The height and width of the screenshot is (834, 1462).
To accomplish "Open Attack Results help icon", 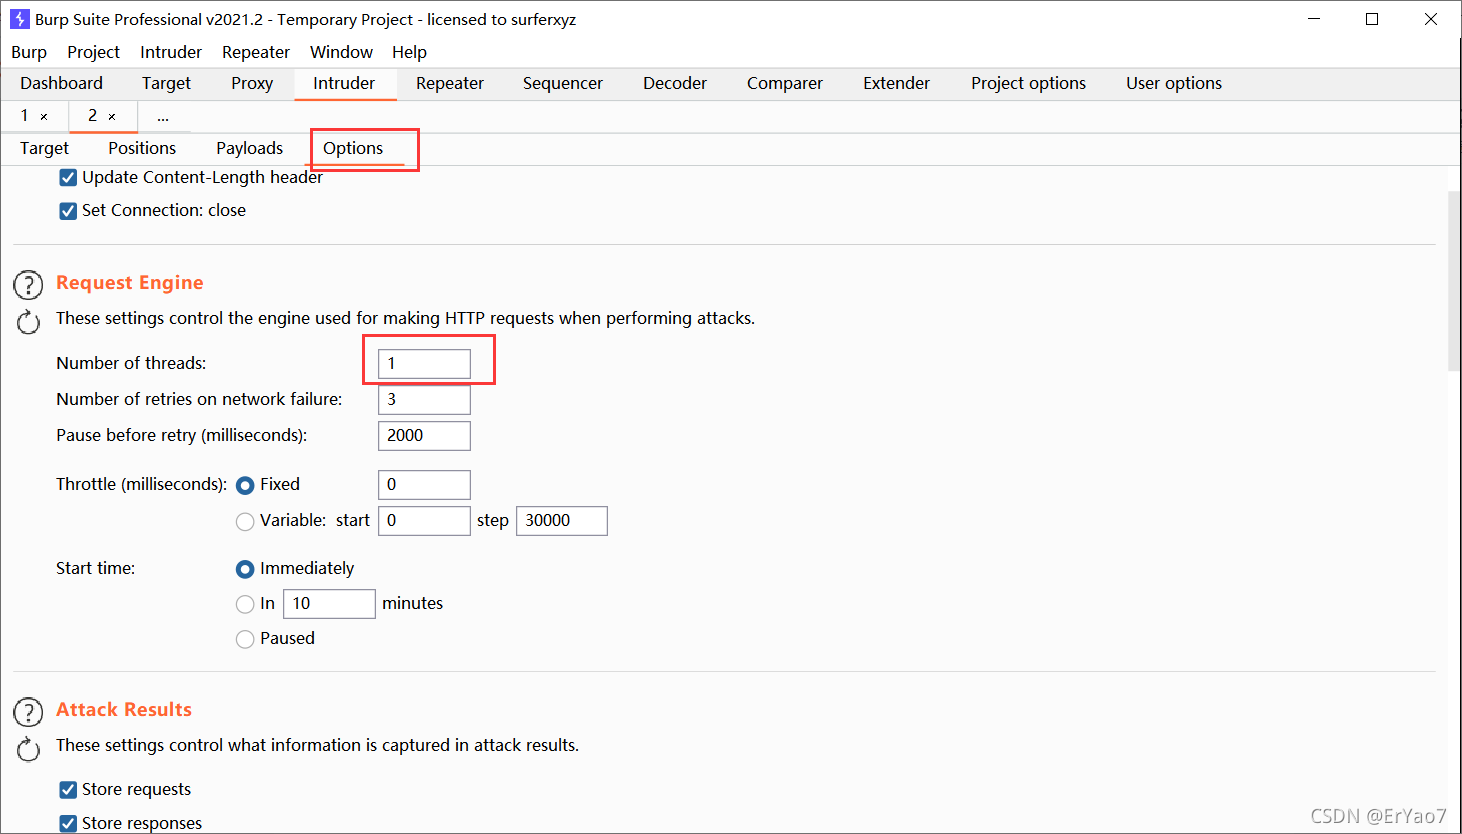I will pyautogui.click(x=28, y=712).
